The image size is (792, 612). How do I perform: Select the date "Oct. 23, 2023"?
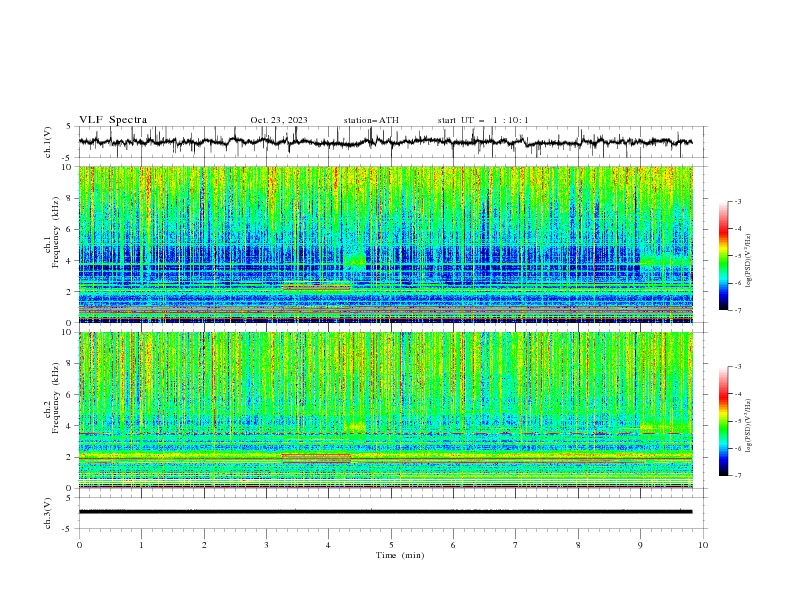coord(279,120)
